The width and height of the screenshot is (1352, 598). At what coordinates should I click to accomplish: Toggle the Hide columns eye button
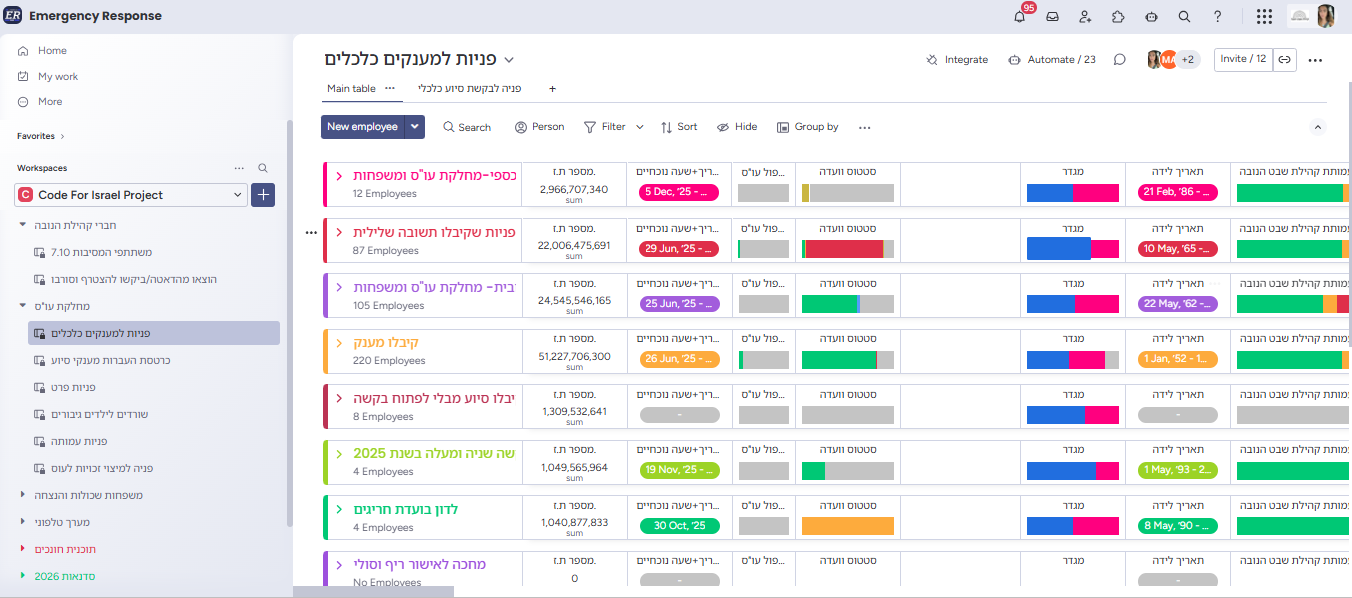[737, 127]
